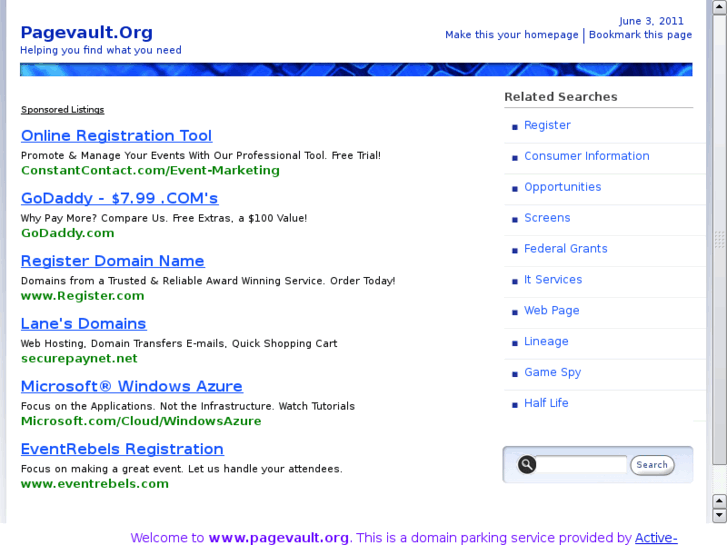Click the vertical scrollbar thumb
727x545 pixels.
tap(720, 239)
